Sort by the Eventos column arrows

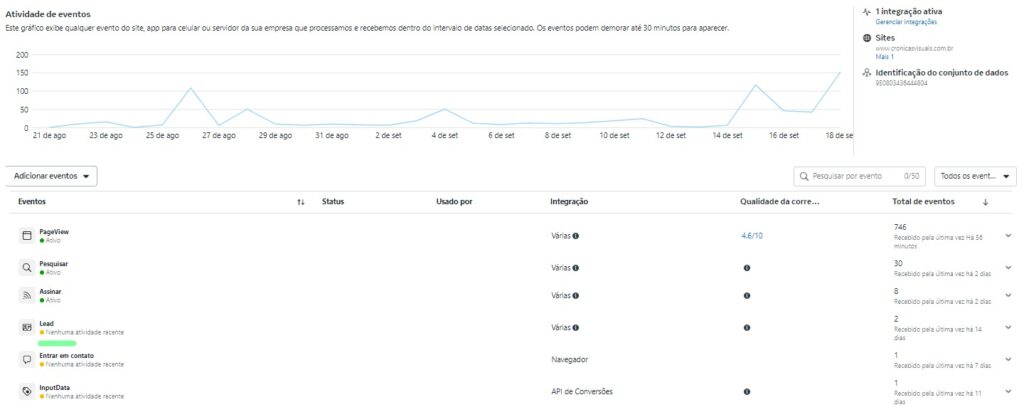(301, 202)
